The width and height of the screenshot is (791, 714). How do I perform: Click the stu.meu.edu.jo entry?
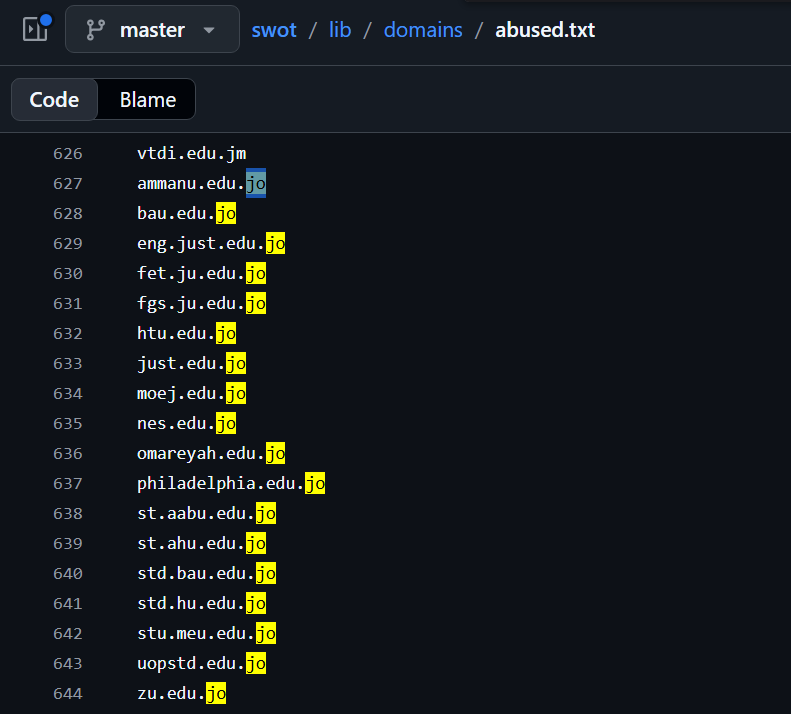click(x=206, y=633)
